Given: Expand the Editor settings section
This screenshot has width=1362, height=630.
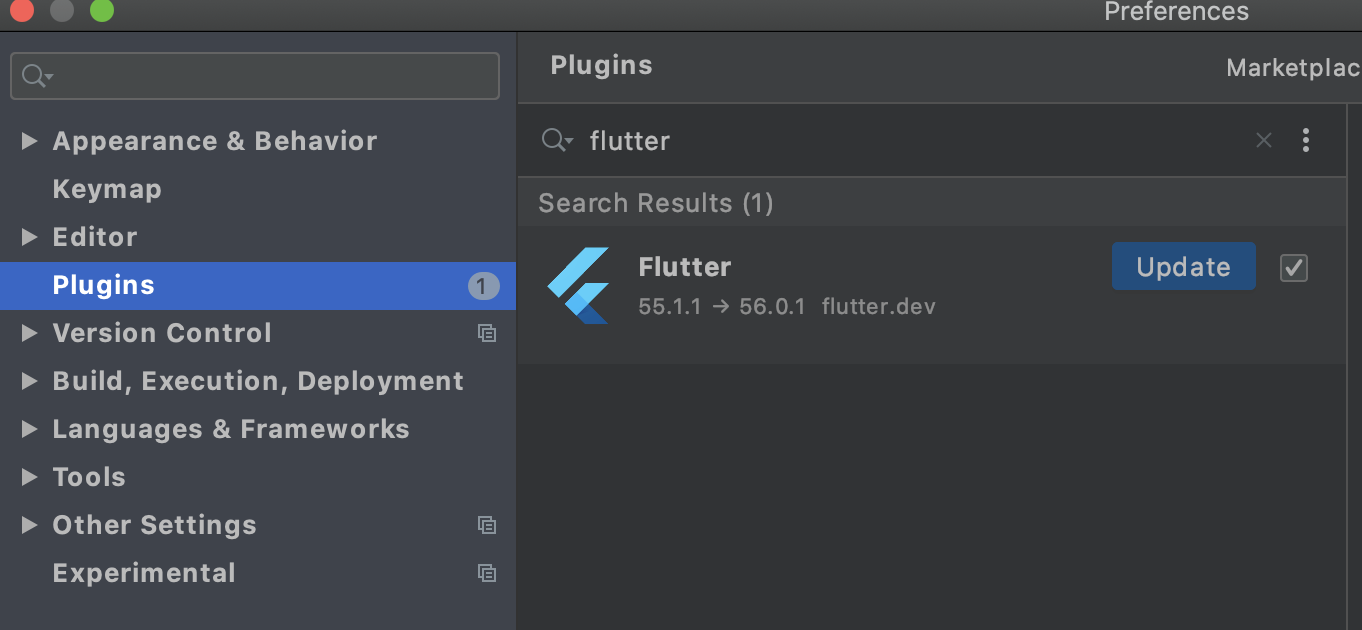Looking at the screenshot, I should (x=29, y=237).
